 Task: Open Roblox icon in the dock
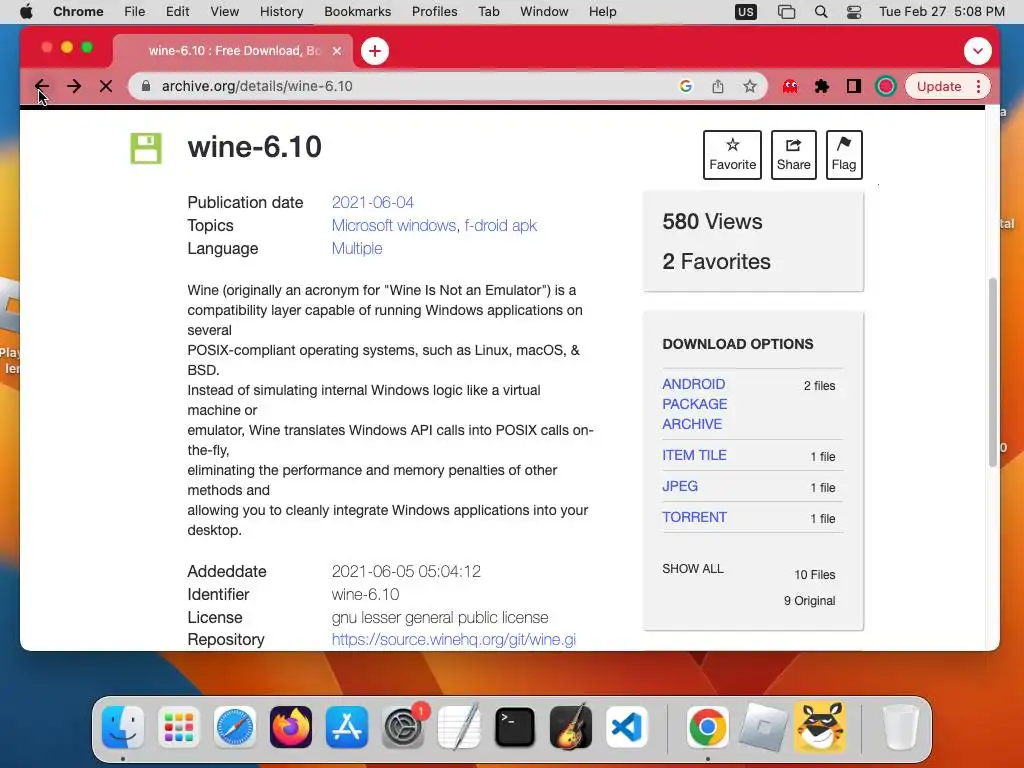tap(763, 727)
